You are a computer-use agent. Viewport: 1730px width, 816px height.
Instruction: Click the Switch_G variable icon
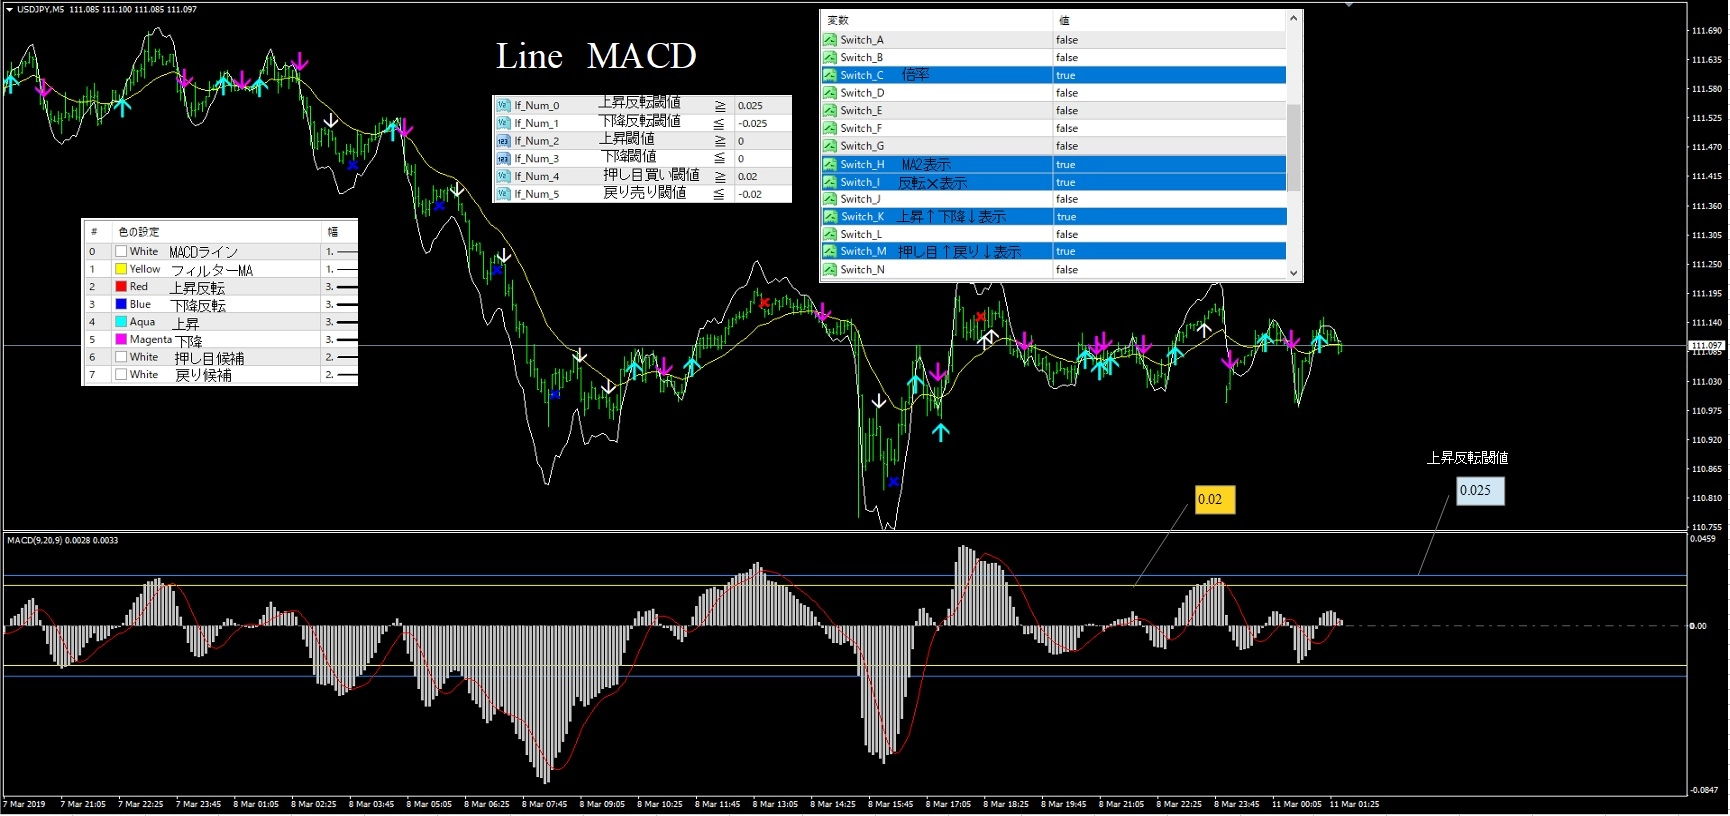(x=830, y=146)
